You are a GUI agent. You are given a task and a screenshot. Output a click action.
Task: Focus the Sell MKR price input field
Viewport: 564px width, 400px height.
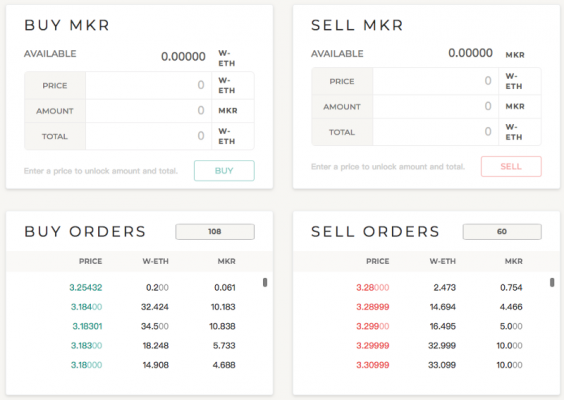[436, 81]
